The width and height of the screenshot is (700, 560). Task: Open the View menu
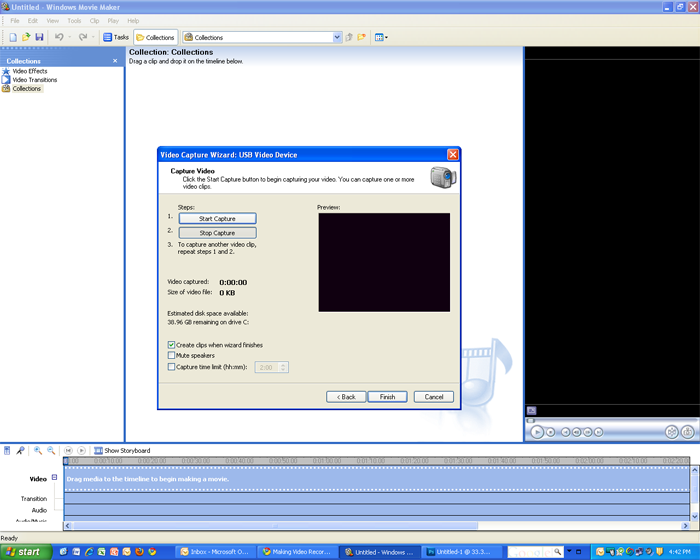[53, 21]
